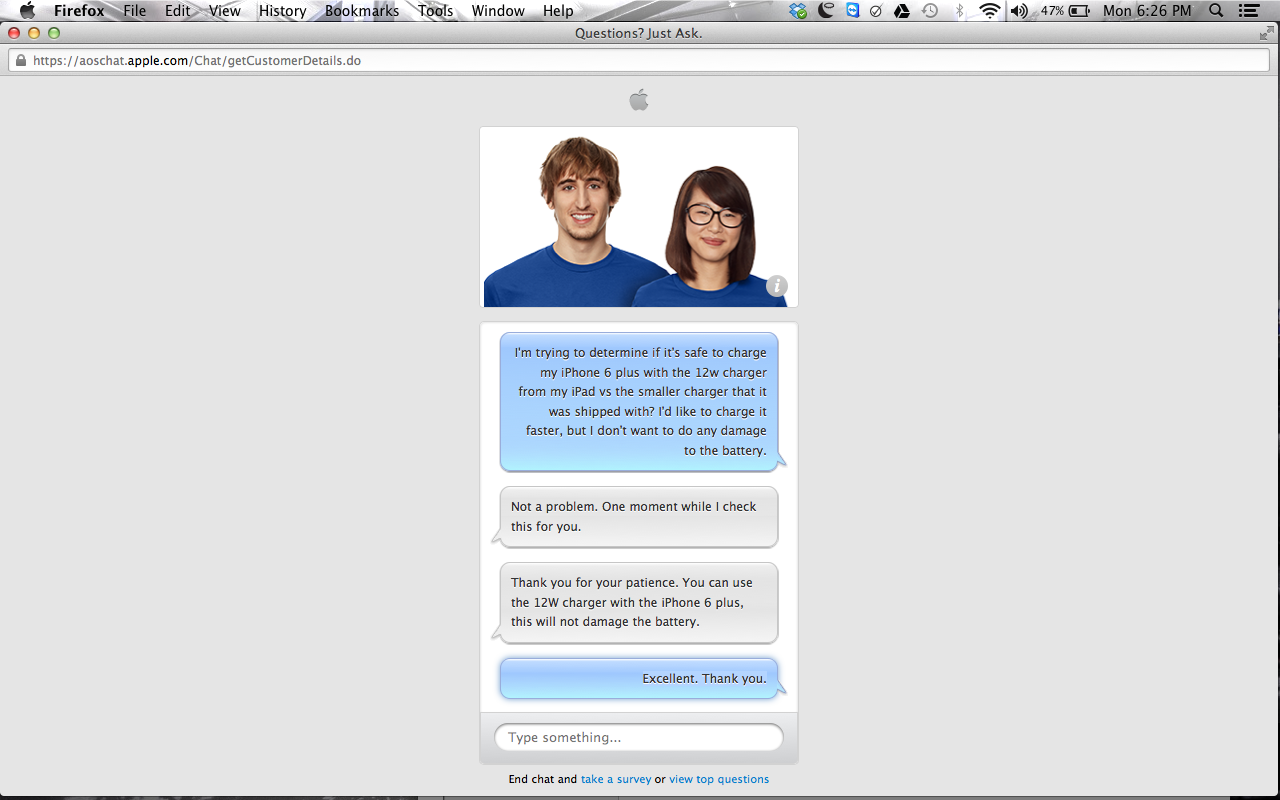The image size is (1280, 800).
Task: Close the chat window with red button
Action: 14,33
